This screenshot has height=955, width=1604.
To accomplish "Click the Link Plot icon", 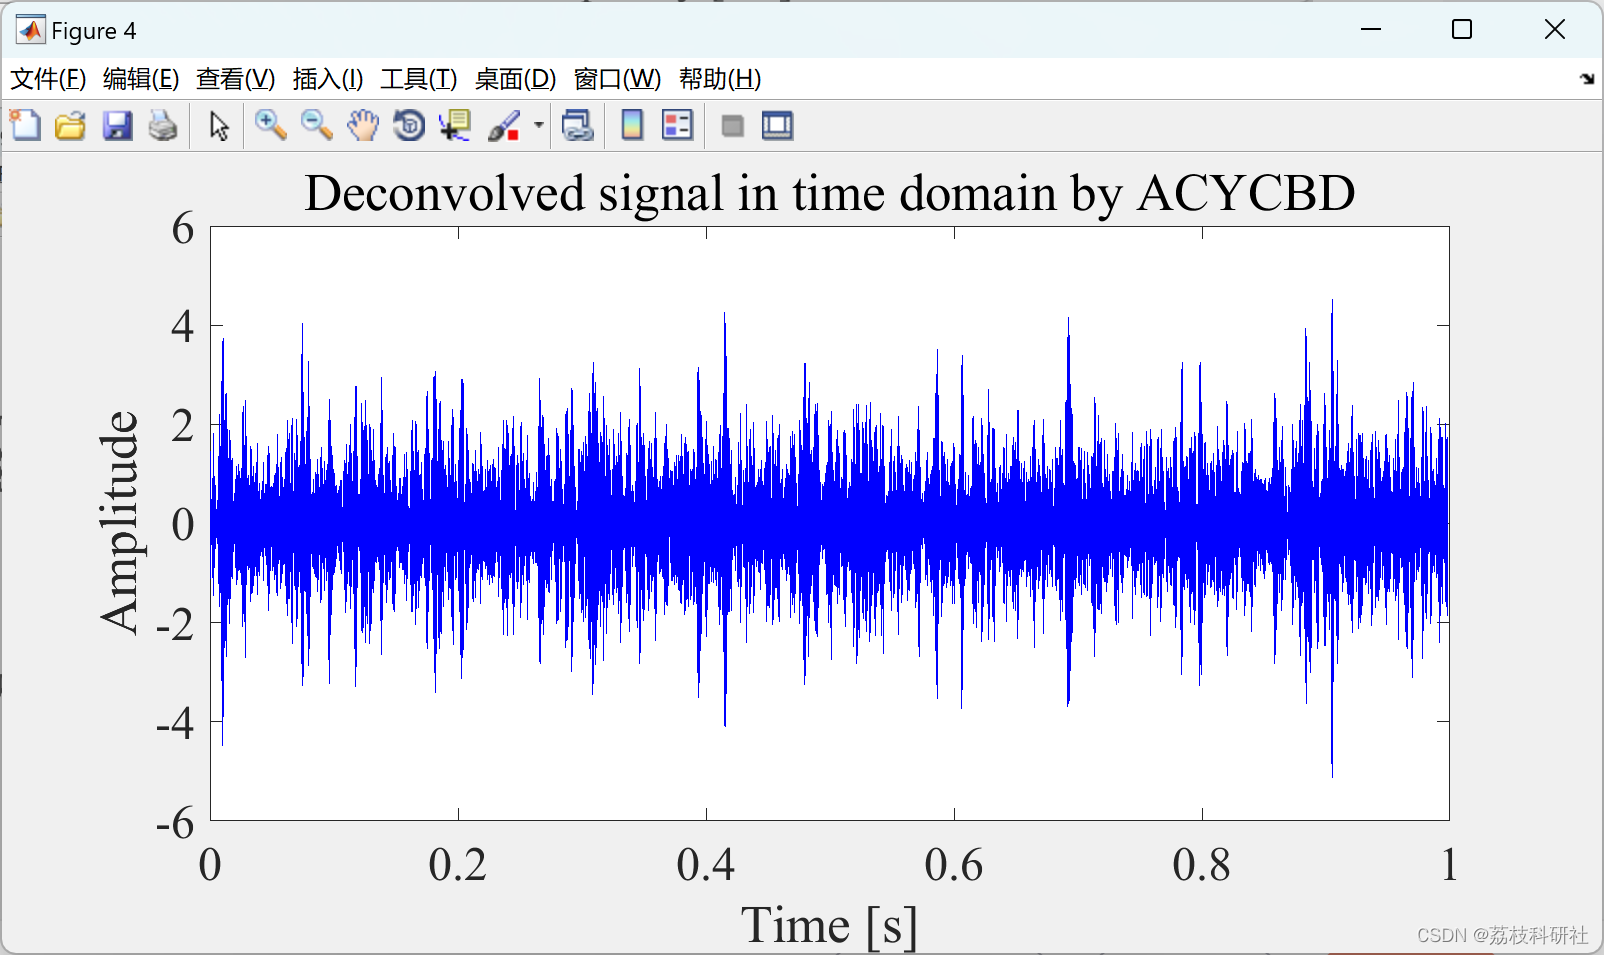I will point(578,126).
